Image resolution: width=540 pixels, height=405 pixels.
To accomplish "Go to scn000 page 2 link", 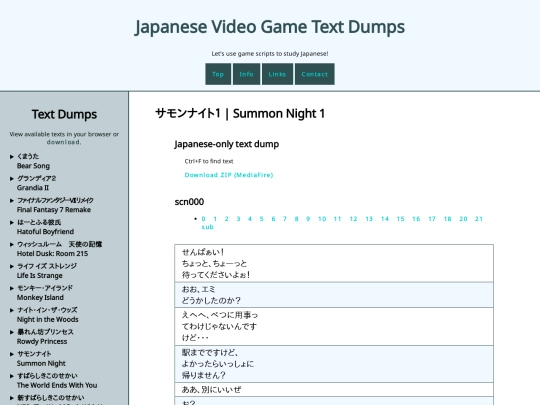I will (x=227, y=219).
